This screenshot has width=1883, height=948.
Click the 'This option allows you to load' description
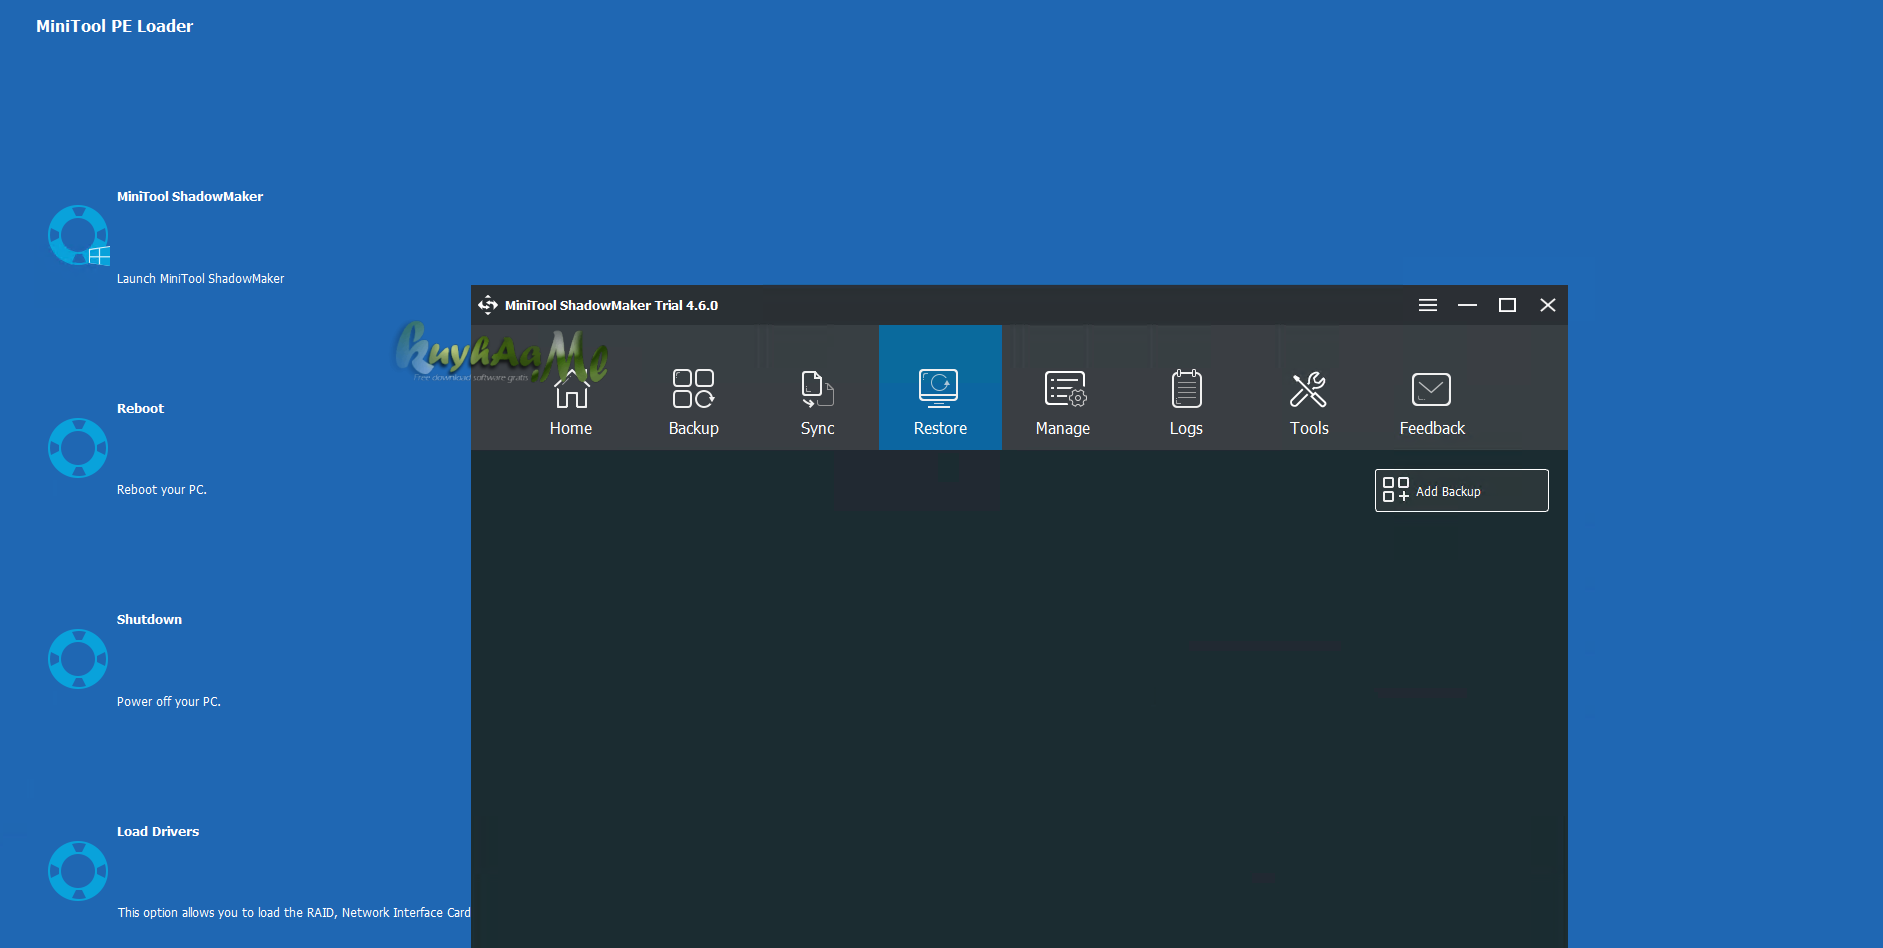point(294,913)
